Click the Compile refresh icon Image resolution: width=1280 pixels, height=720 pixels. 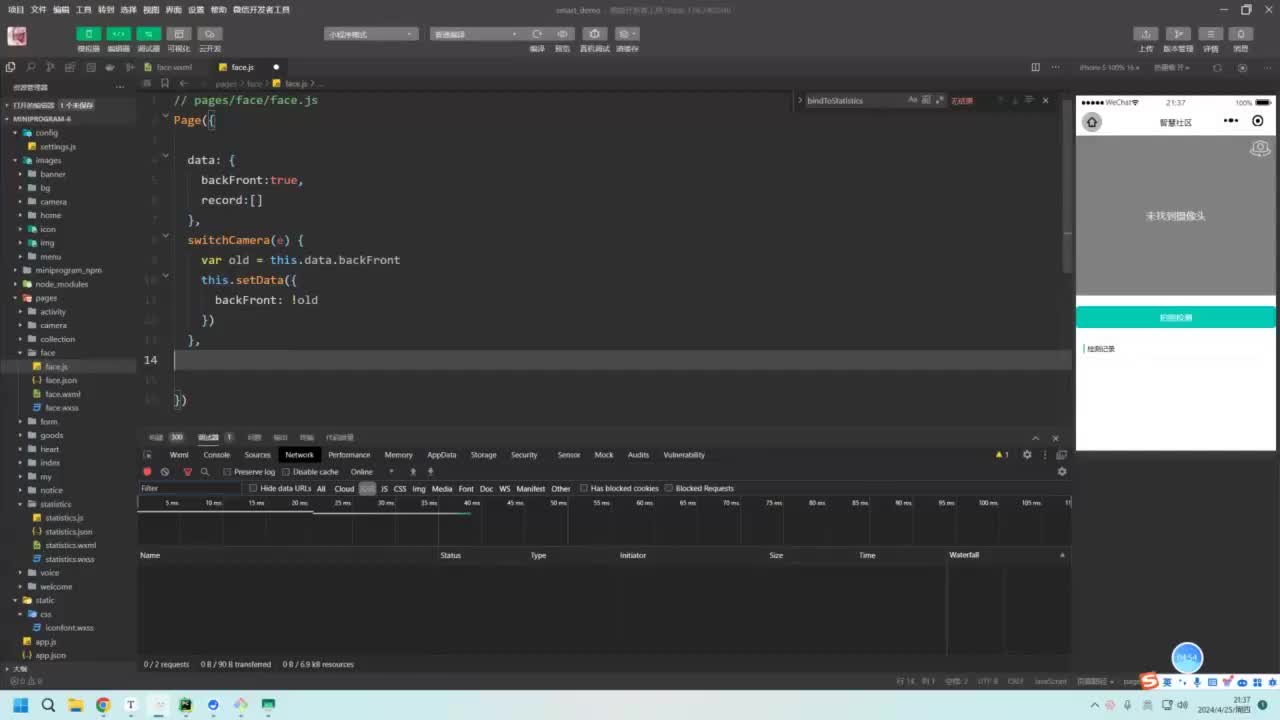coord(537,34)
